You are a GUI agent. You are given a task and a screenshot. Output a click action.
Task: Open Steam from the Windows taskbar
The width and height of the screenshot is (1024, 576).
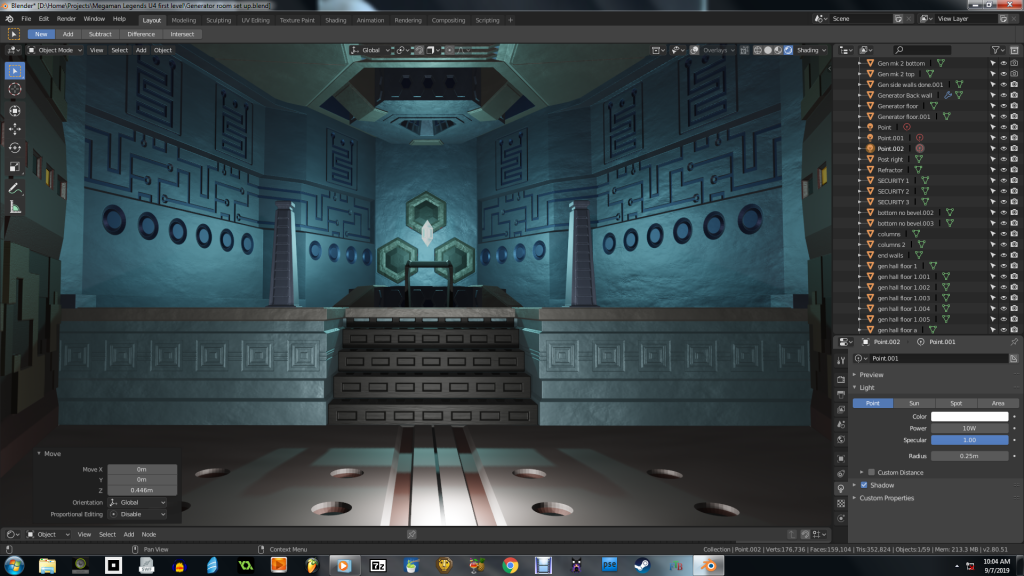[x=642, y=566]
